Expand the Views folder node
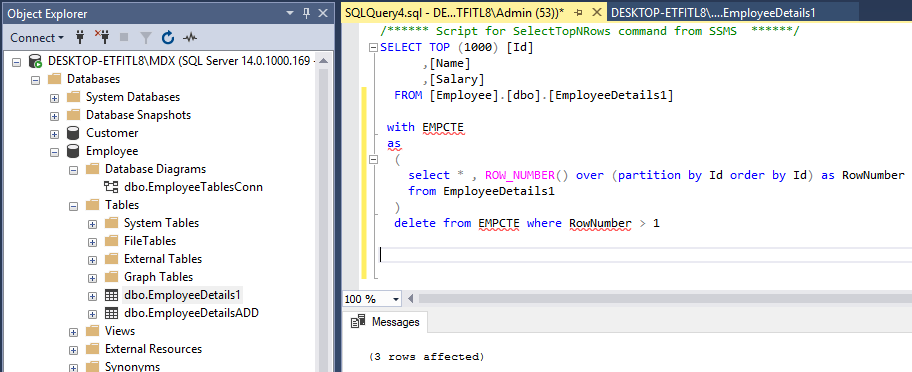The image size is (912, 372). click(x=73, y=332)
